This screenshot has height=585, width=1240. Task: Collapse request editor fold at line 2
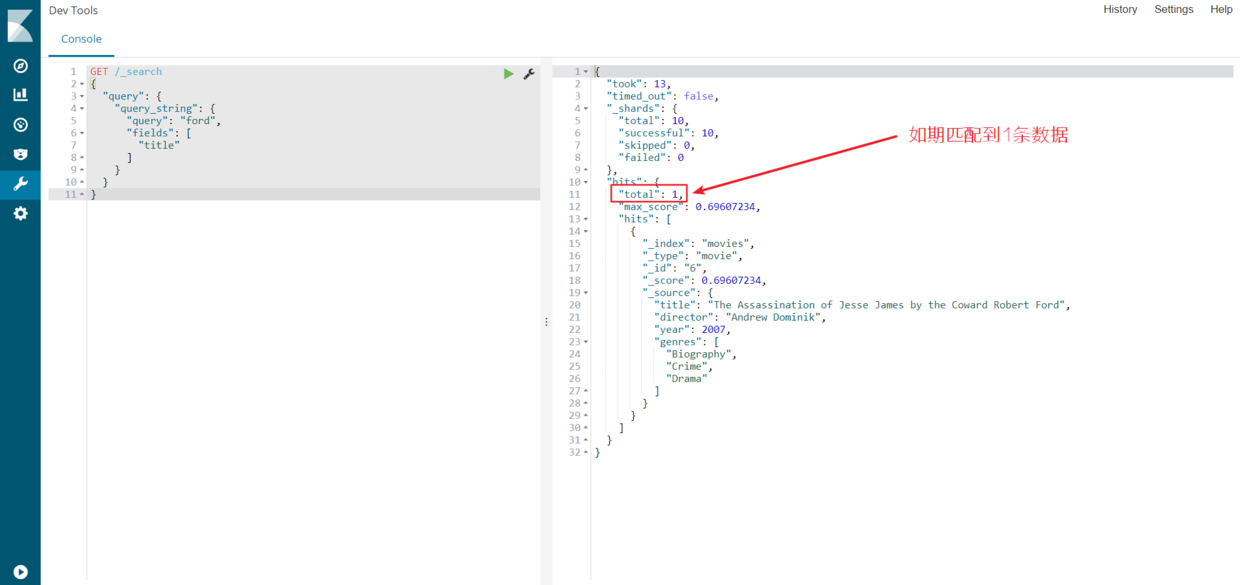click(82, 84)
